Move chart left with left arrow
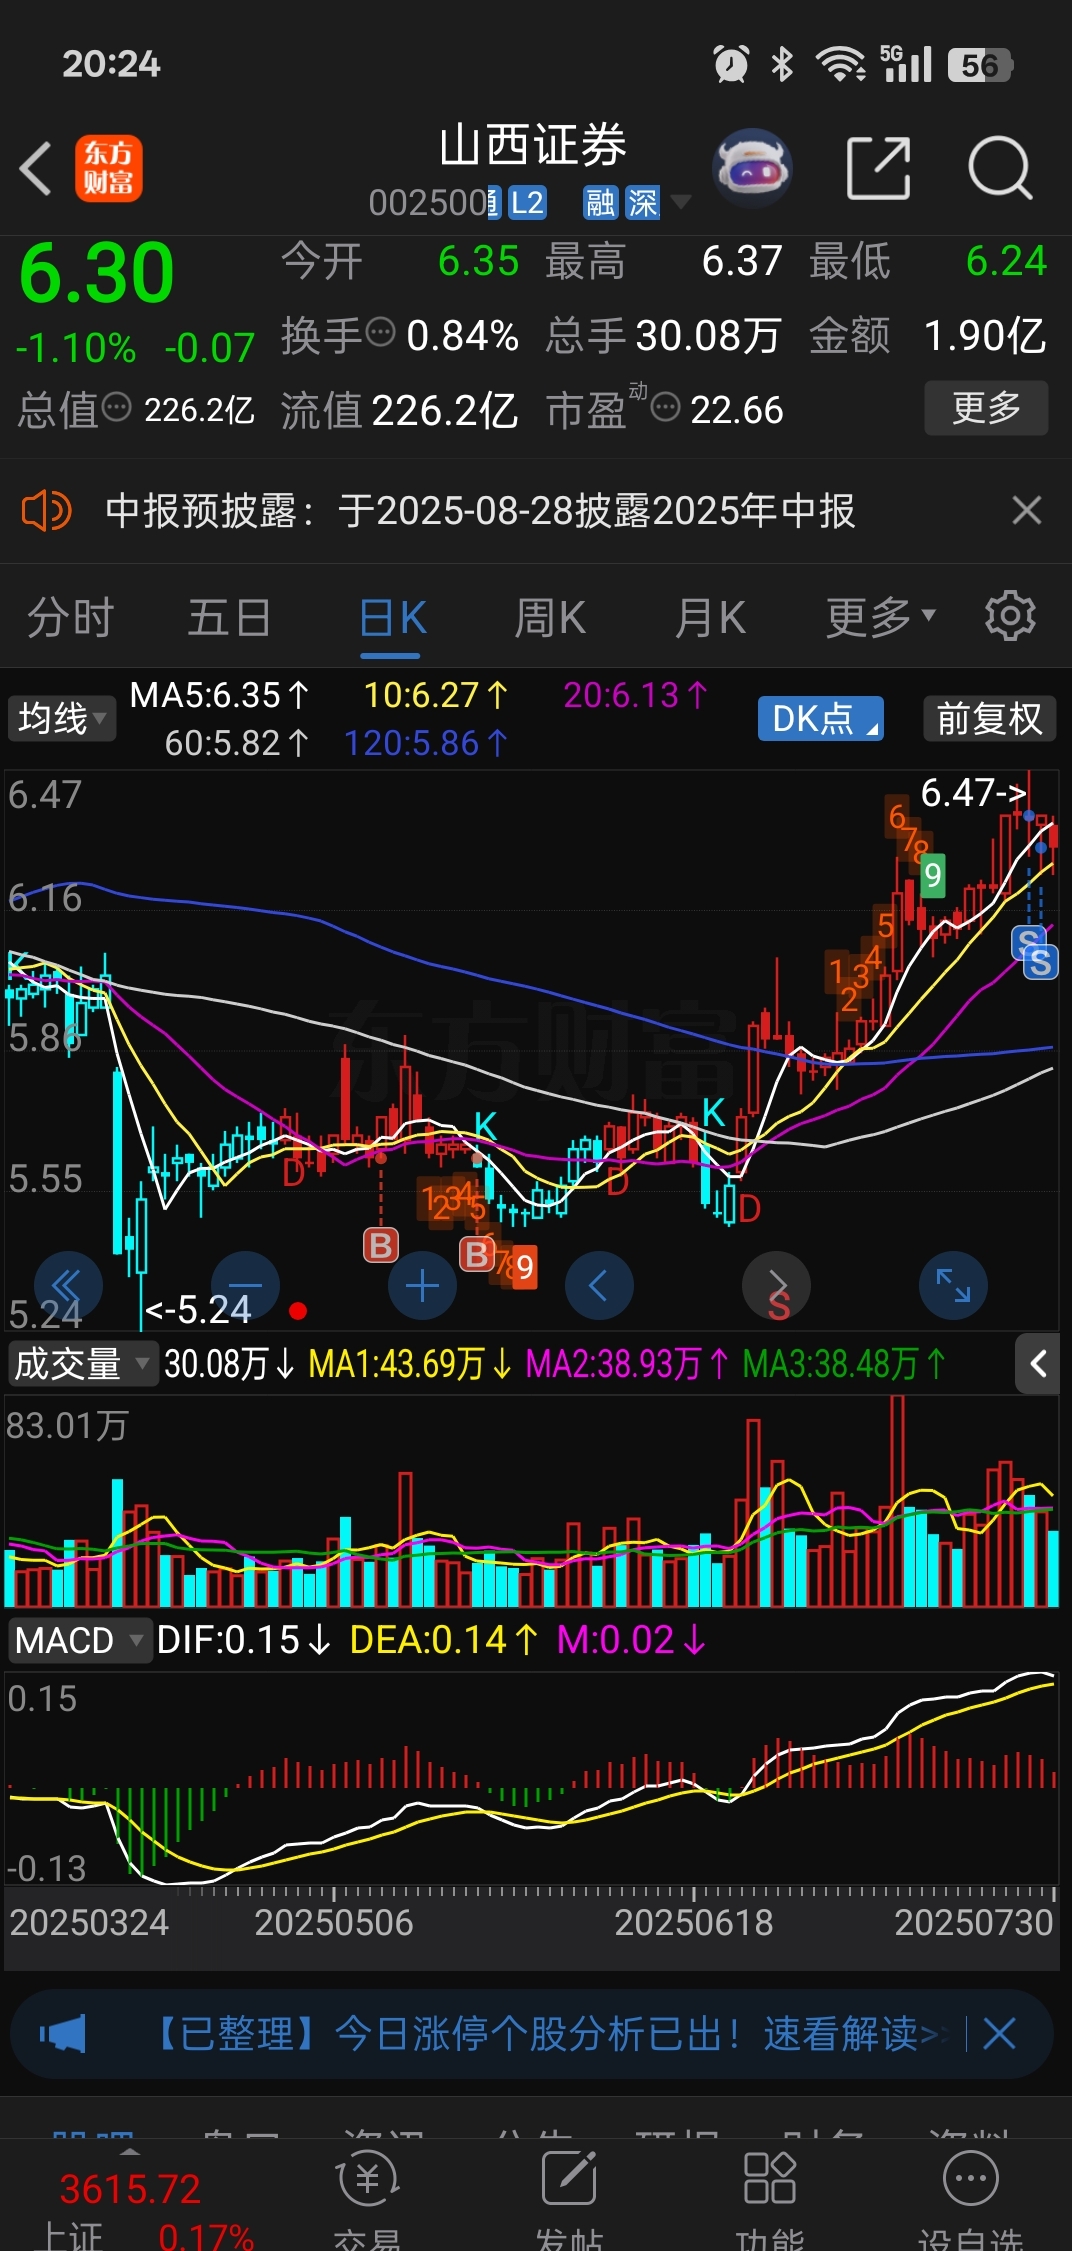This screenshot has height=2251, width=1072. click(x=599, y=1285)
